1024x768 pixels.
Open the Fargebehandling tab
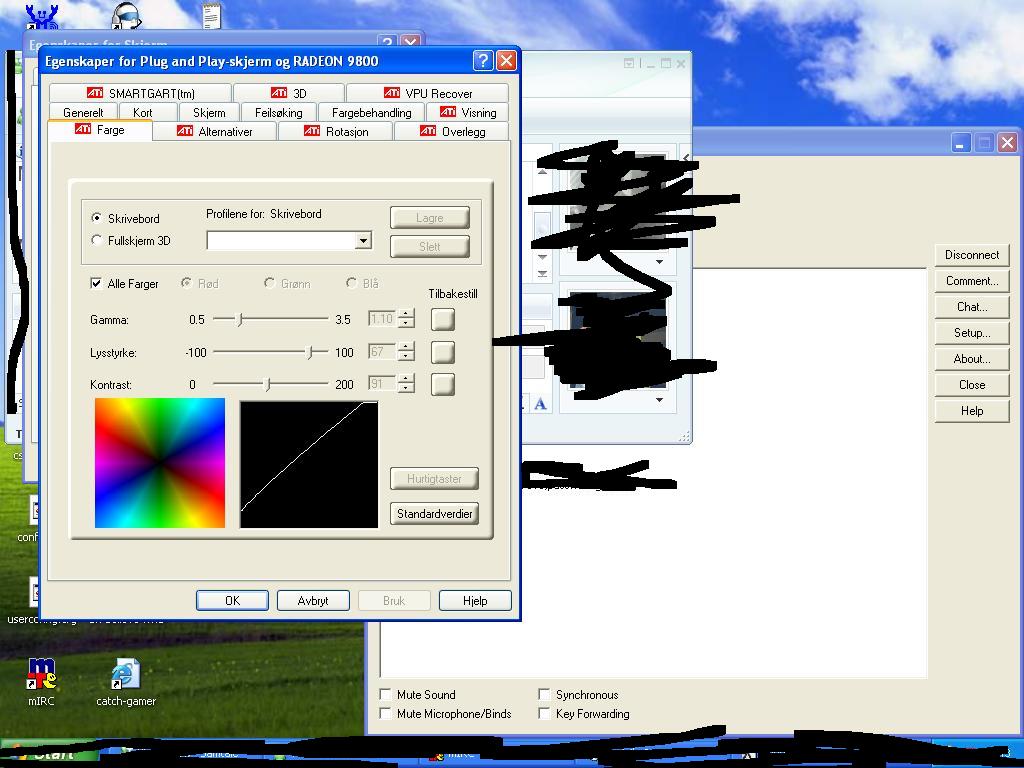[371, 112]
